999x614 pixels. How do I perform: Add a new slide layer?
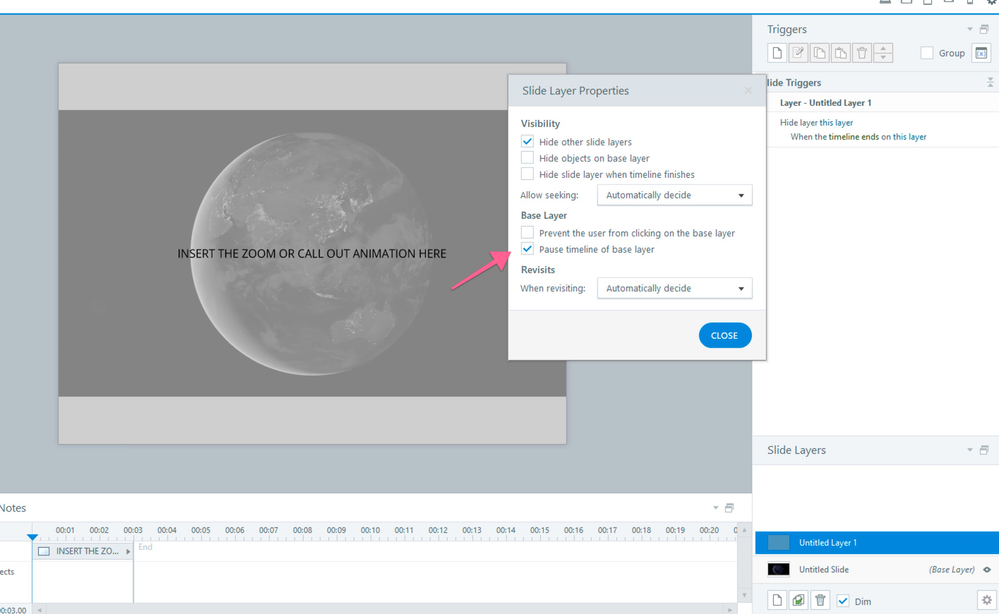tap(777, 600)
